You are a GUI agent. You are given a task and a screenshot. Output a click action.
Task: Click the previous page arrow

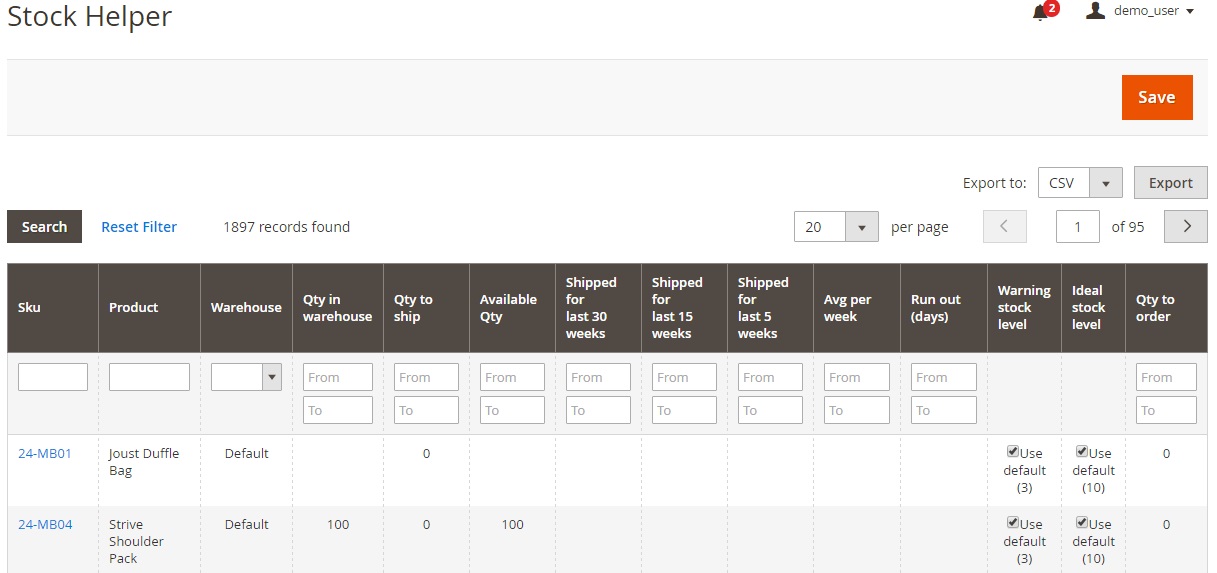[x=1005, y=227]
